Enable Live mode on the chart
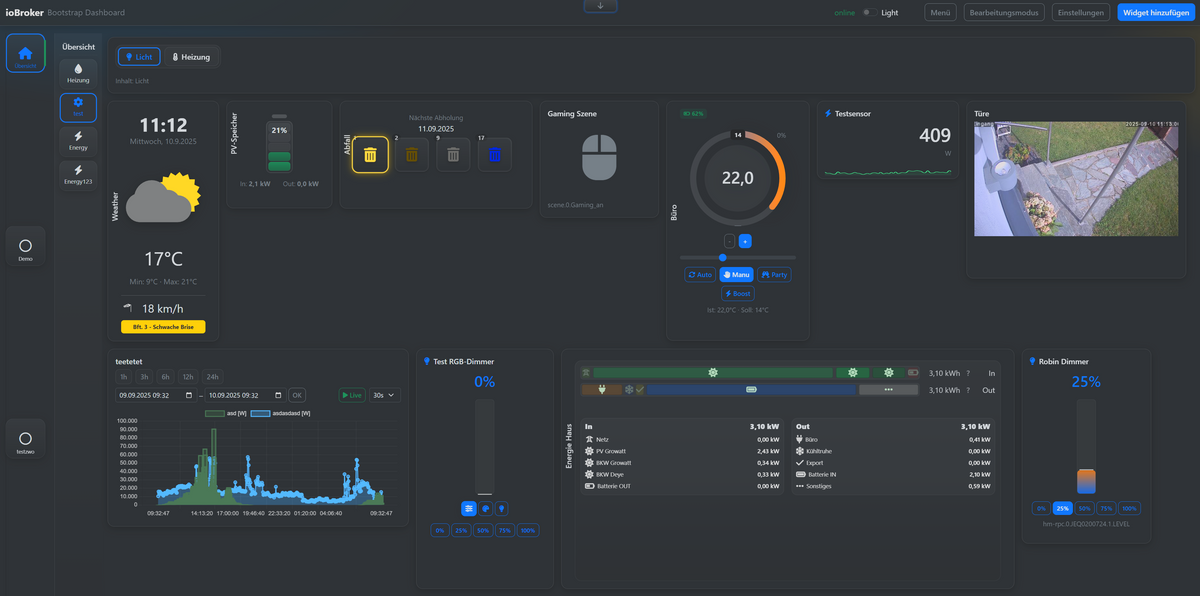The image size is (1200, 596). (x=351, y=395)
